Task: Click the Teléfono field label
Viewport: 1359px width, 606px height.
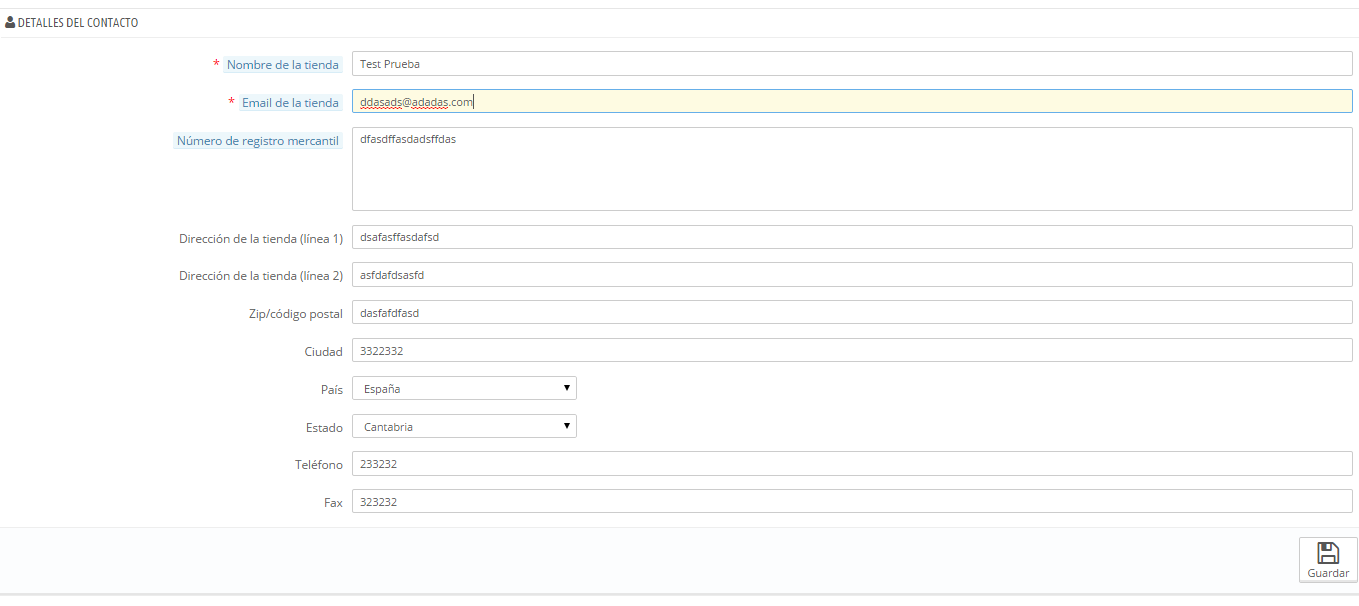Action: pos(318,465)
